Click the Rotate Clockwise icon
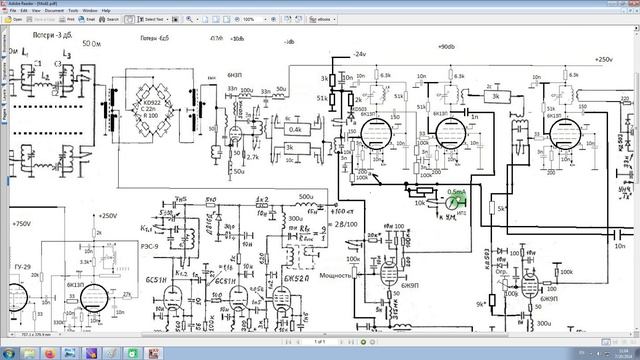The height and width of the screenshot is (360, 640). coord(288,19)
